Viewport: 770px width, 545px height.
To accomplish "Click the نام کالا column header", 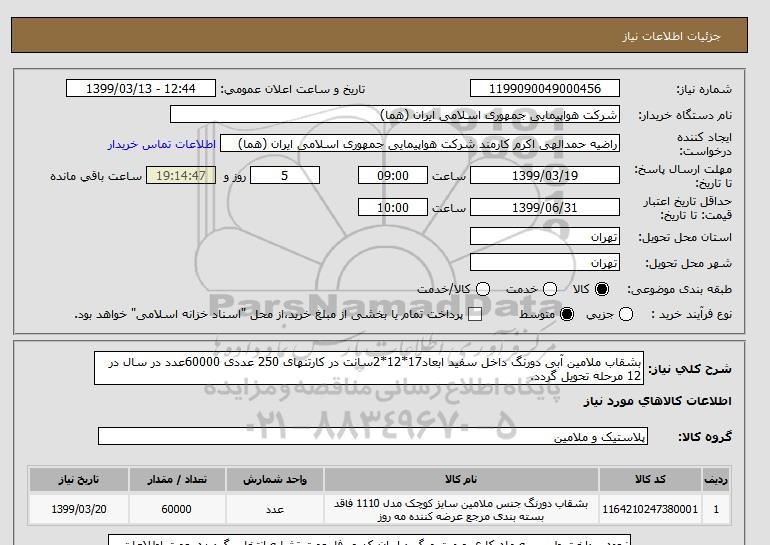I will pos(461,479).
